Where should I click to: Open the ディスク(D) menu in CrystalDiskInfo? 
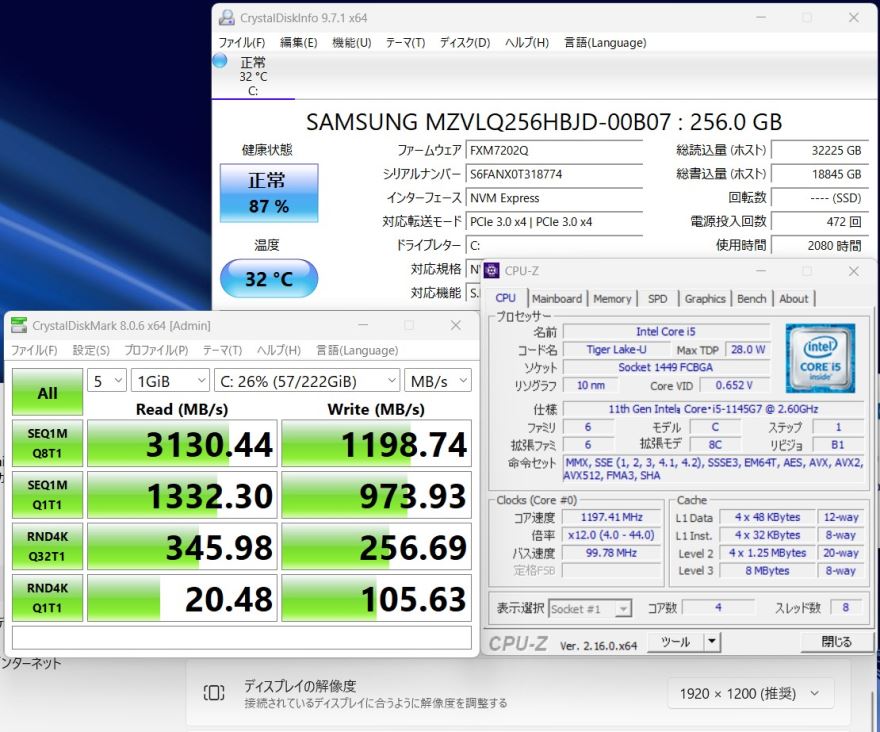point(464,43)
